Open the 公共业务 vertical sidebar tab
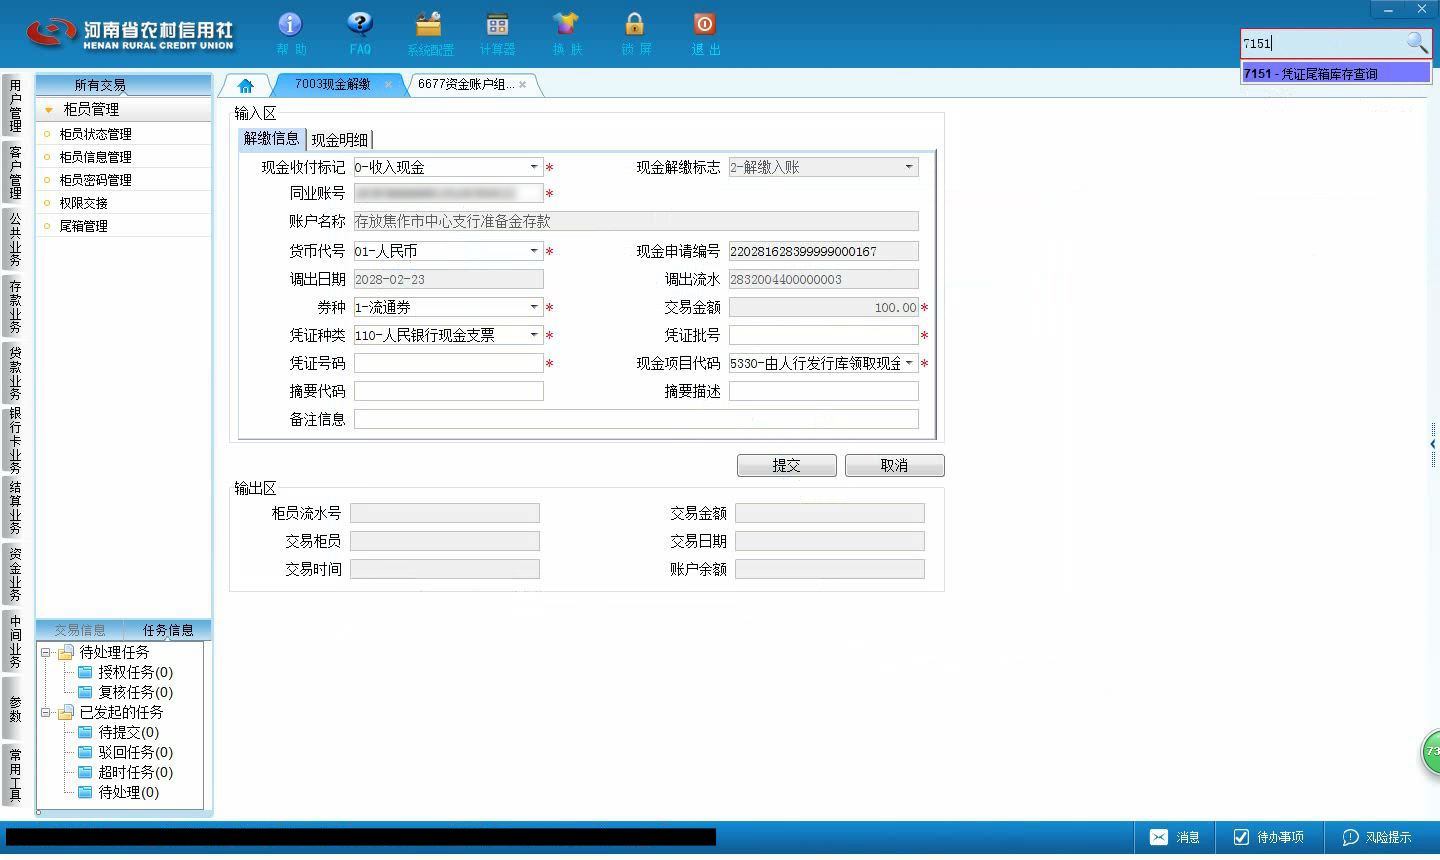 14,238
